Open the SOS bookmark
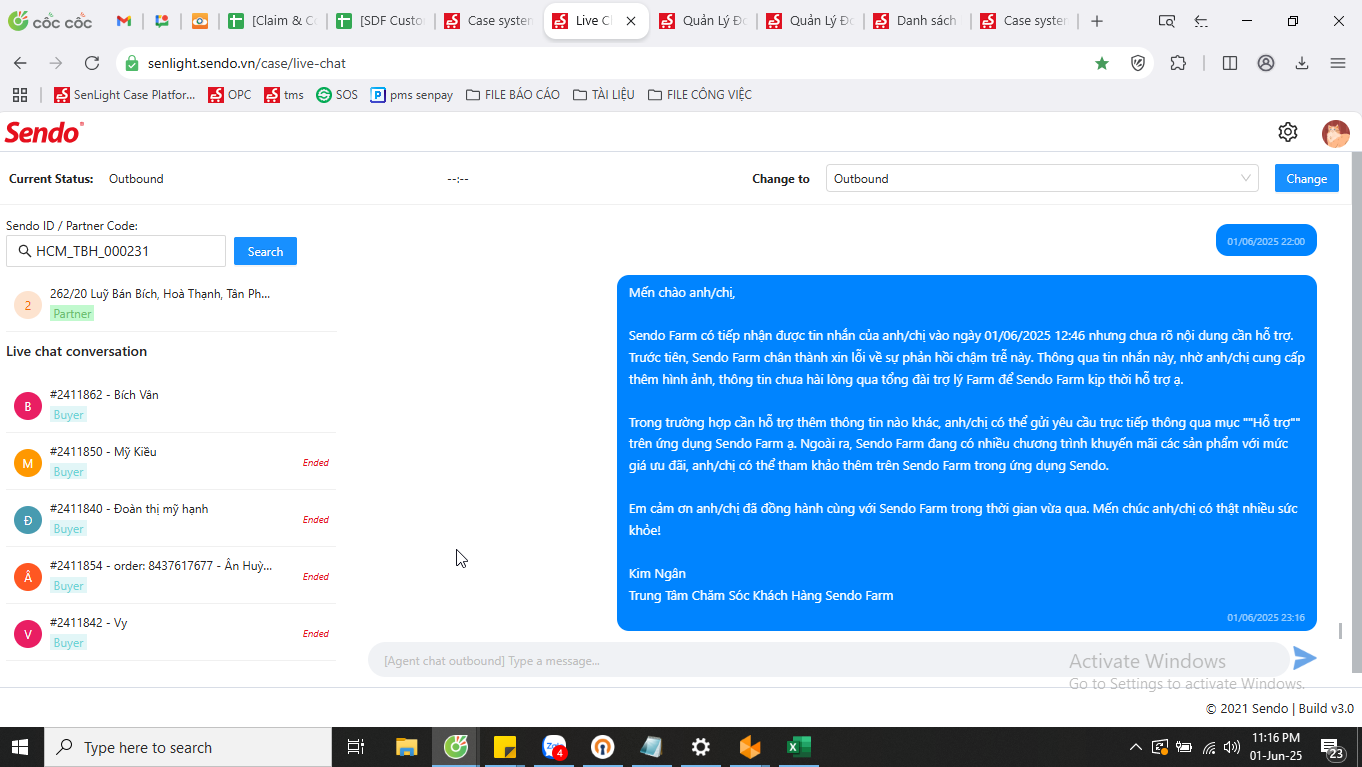Viewport: 1362px width, 767px height. coord(337,95)
